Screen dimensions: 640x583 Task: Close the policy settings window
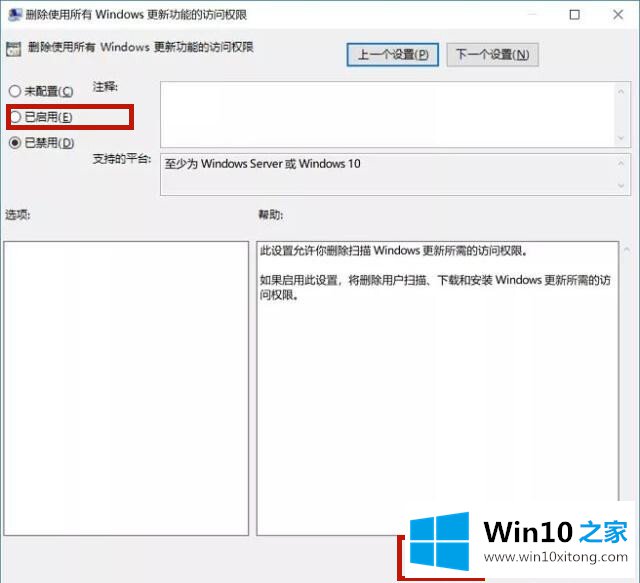pos(618,15)
